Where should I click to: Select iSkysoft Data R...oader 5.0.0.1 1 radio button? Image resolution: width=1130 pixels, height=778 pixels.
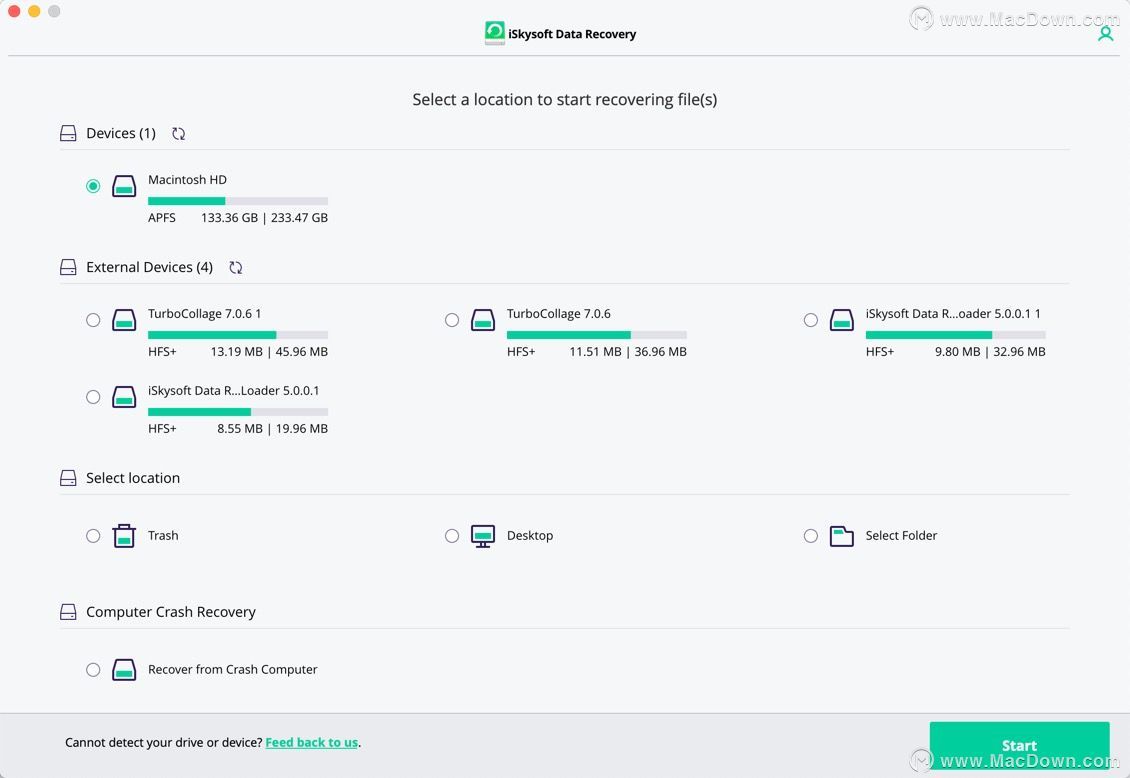pos(811,320)
